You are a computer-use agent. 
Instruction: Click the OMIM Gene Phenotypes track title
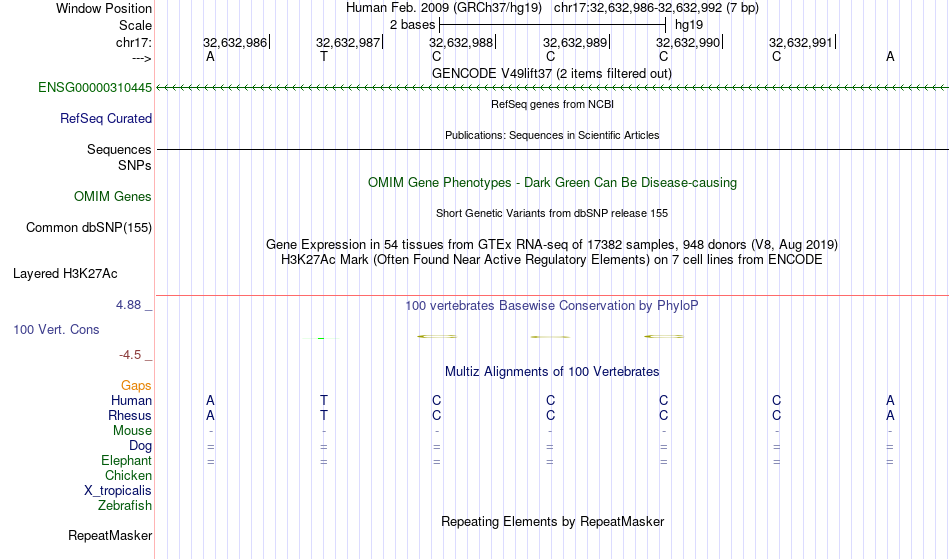(x=553, y=183)
